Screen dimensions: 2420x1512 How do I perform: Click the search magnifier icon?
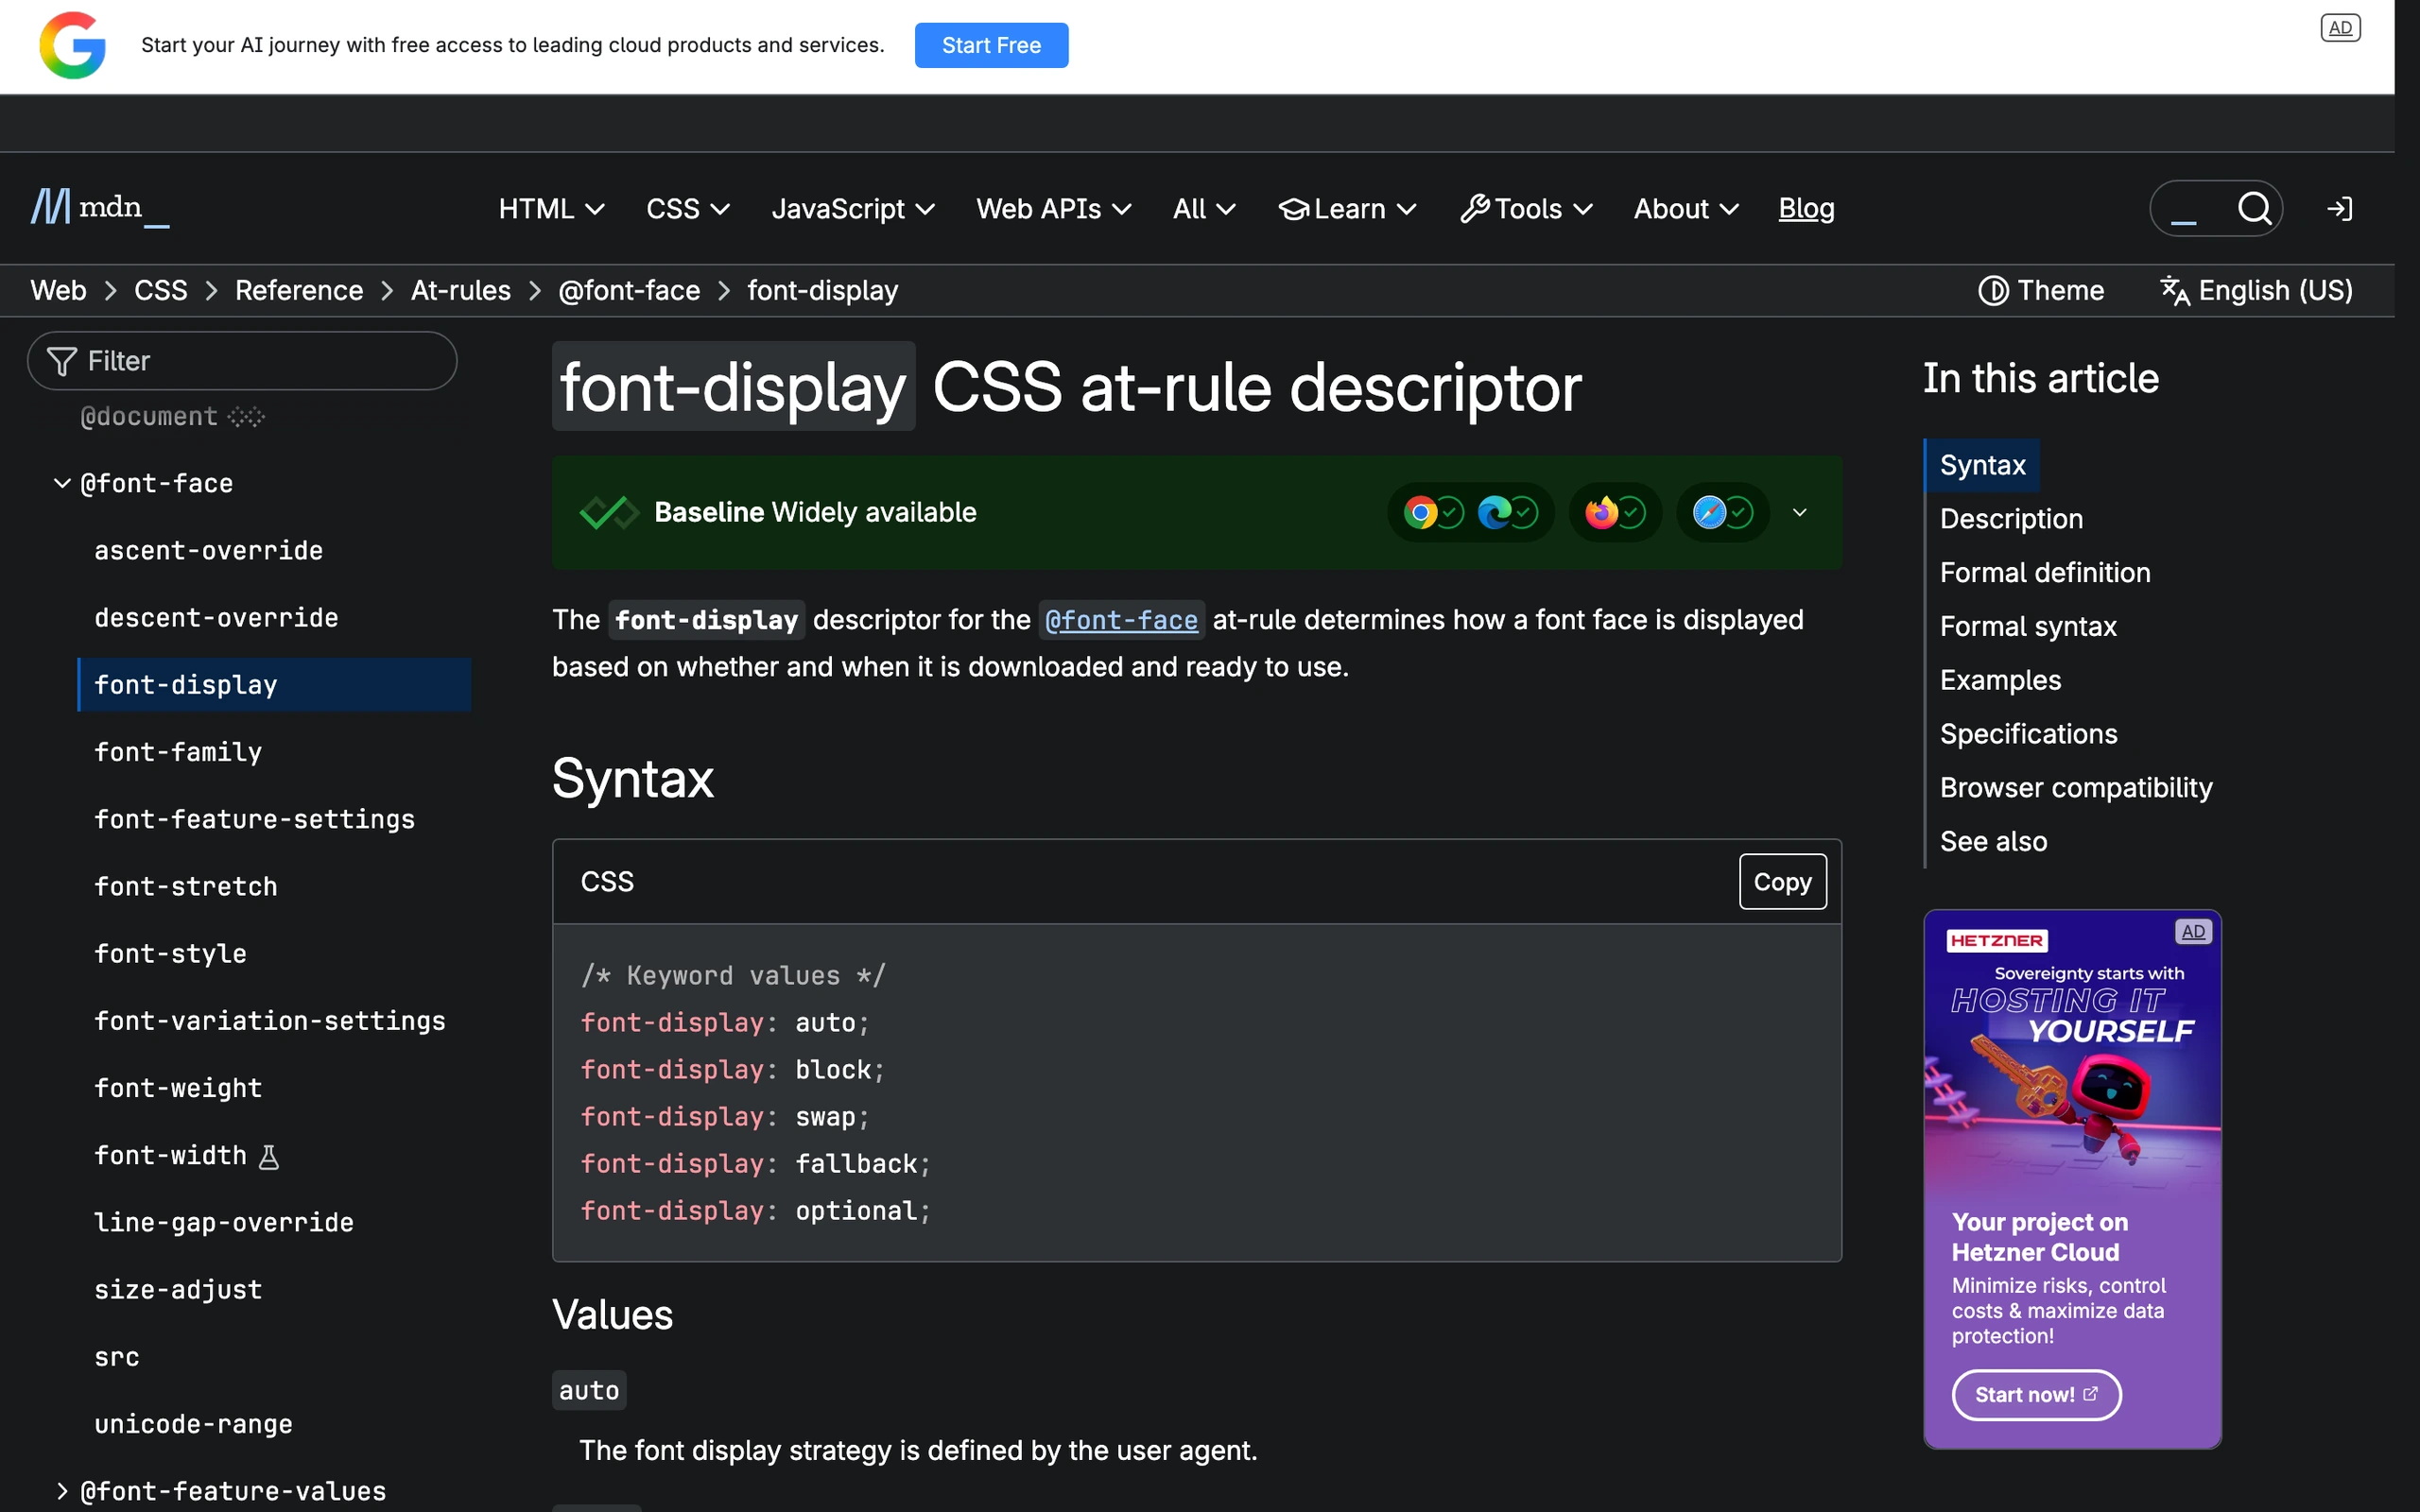[x=2254, y=208]
